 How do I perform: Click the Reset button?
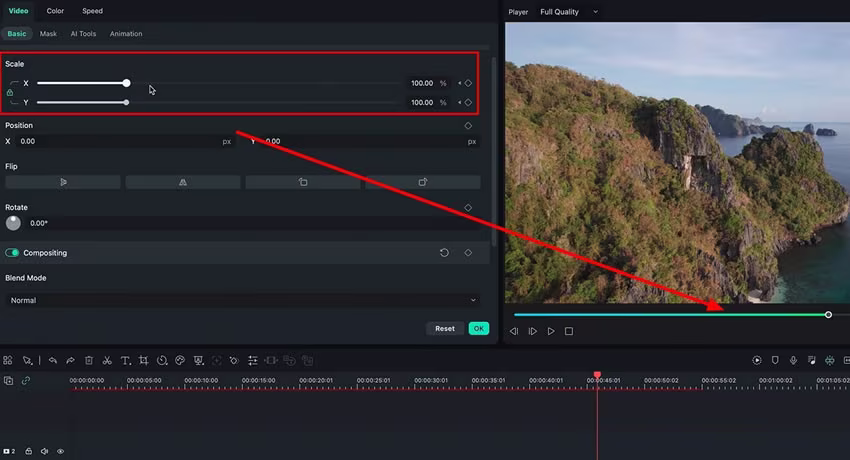pos(445,328)
